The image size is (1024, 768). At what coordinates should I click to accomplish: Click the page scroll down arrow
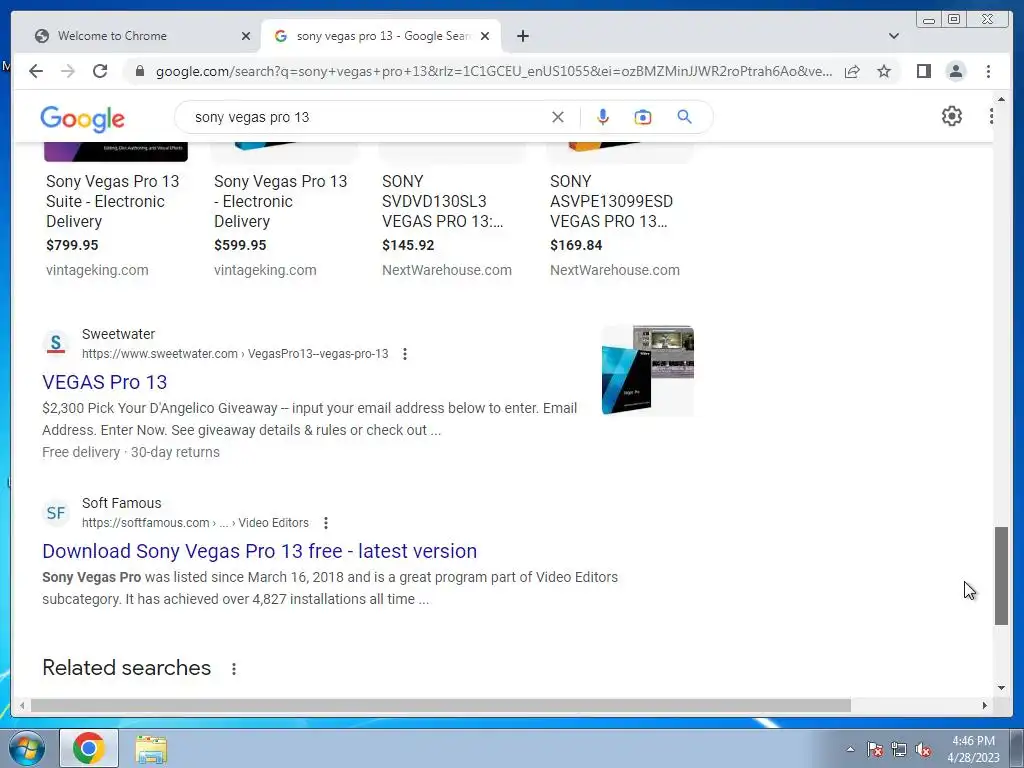point(1001,688)
